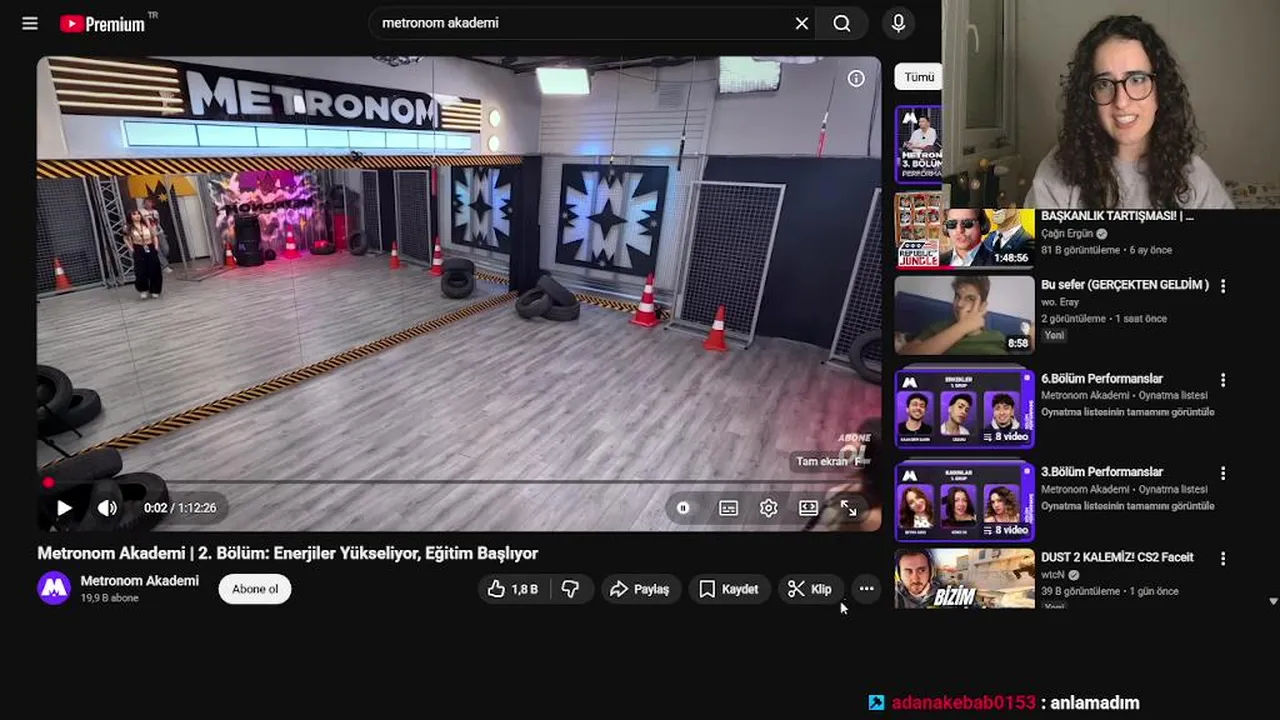Open 6.Bölüm Performanslar playlist title
The height and width of the screenshot is (720, 1280).
coord(1102,379)
